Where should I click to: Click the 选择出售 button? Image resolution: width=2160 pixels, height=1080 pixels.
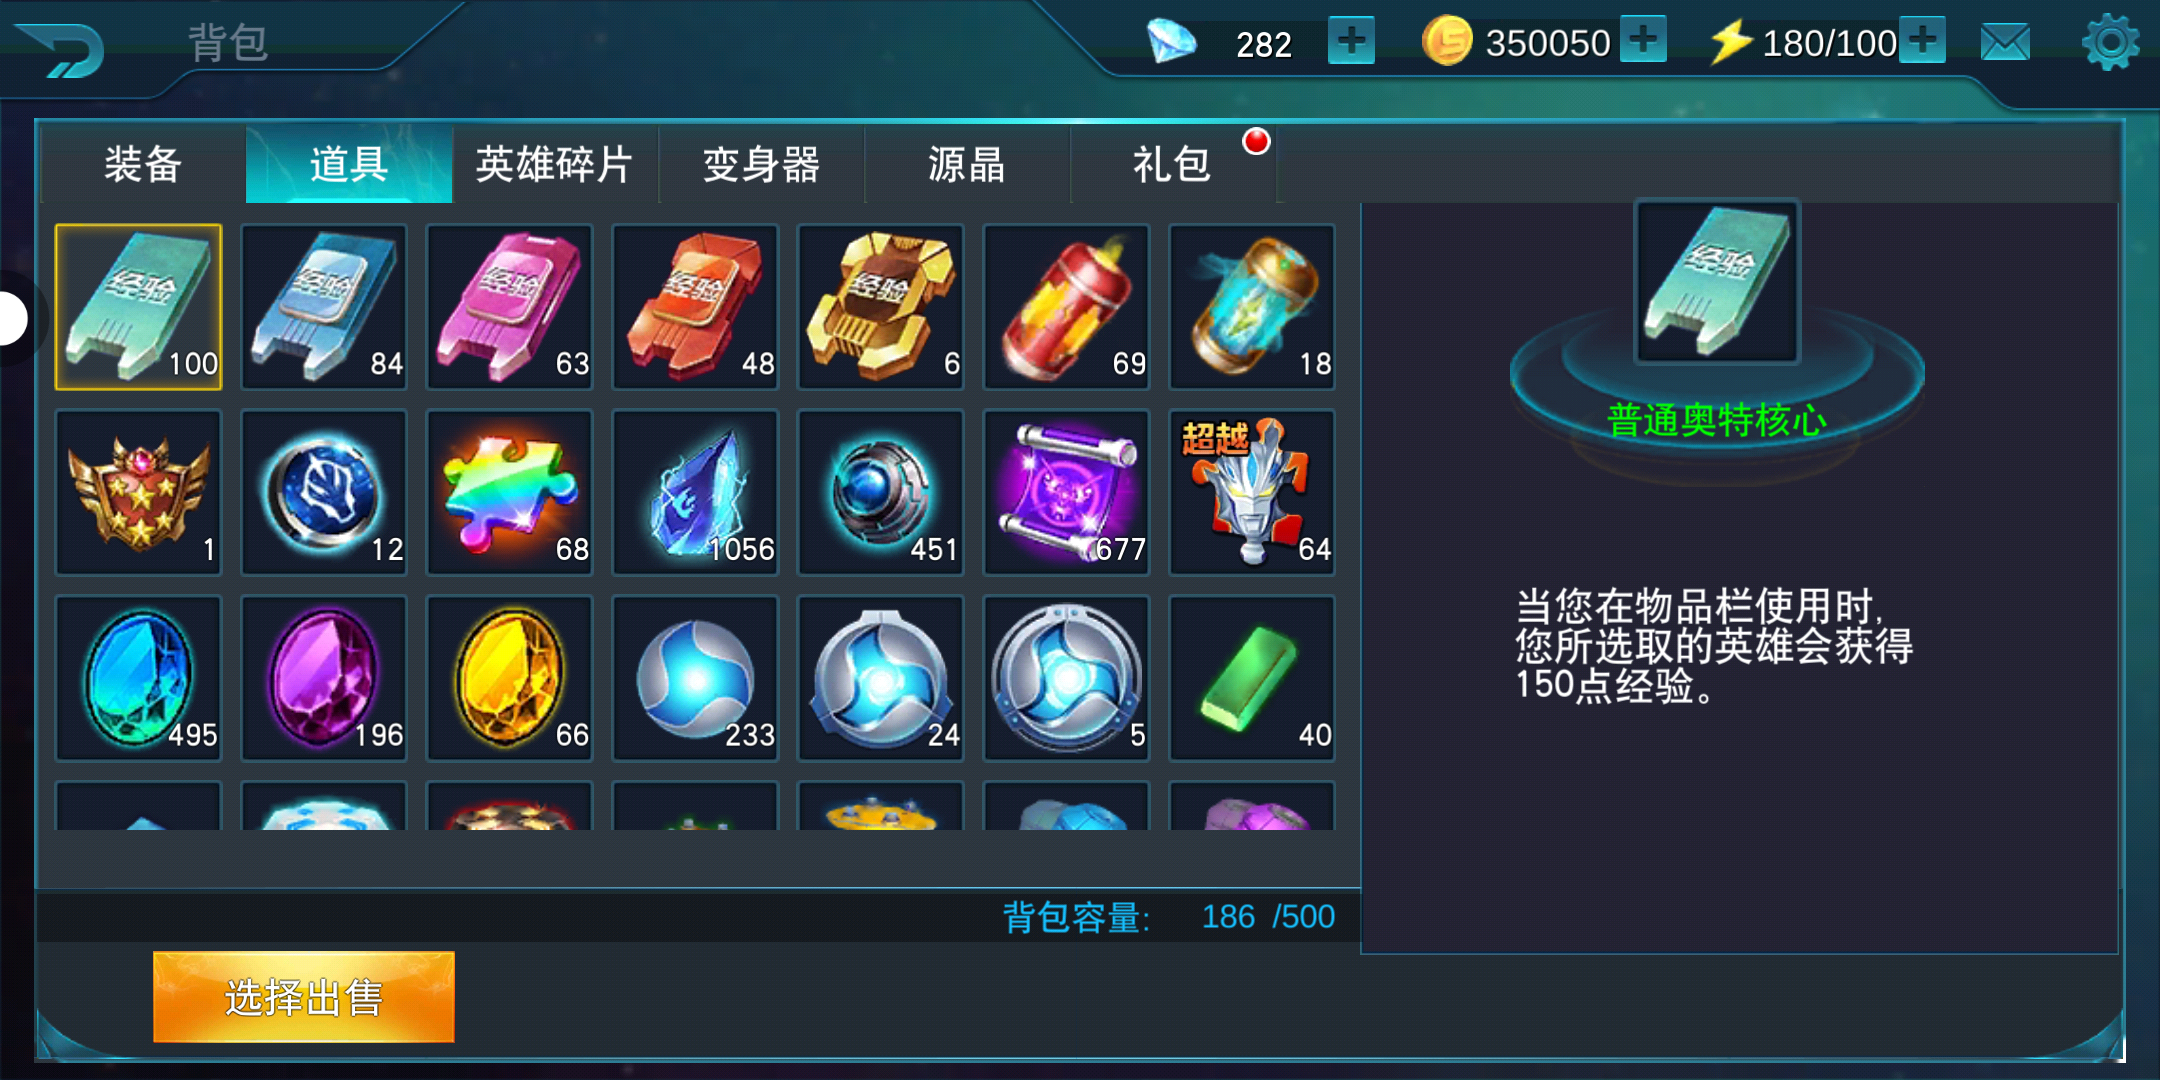(304, 997)
